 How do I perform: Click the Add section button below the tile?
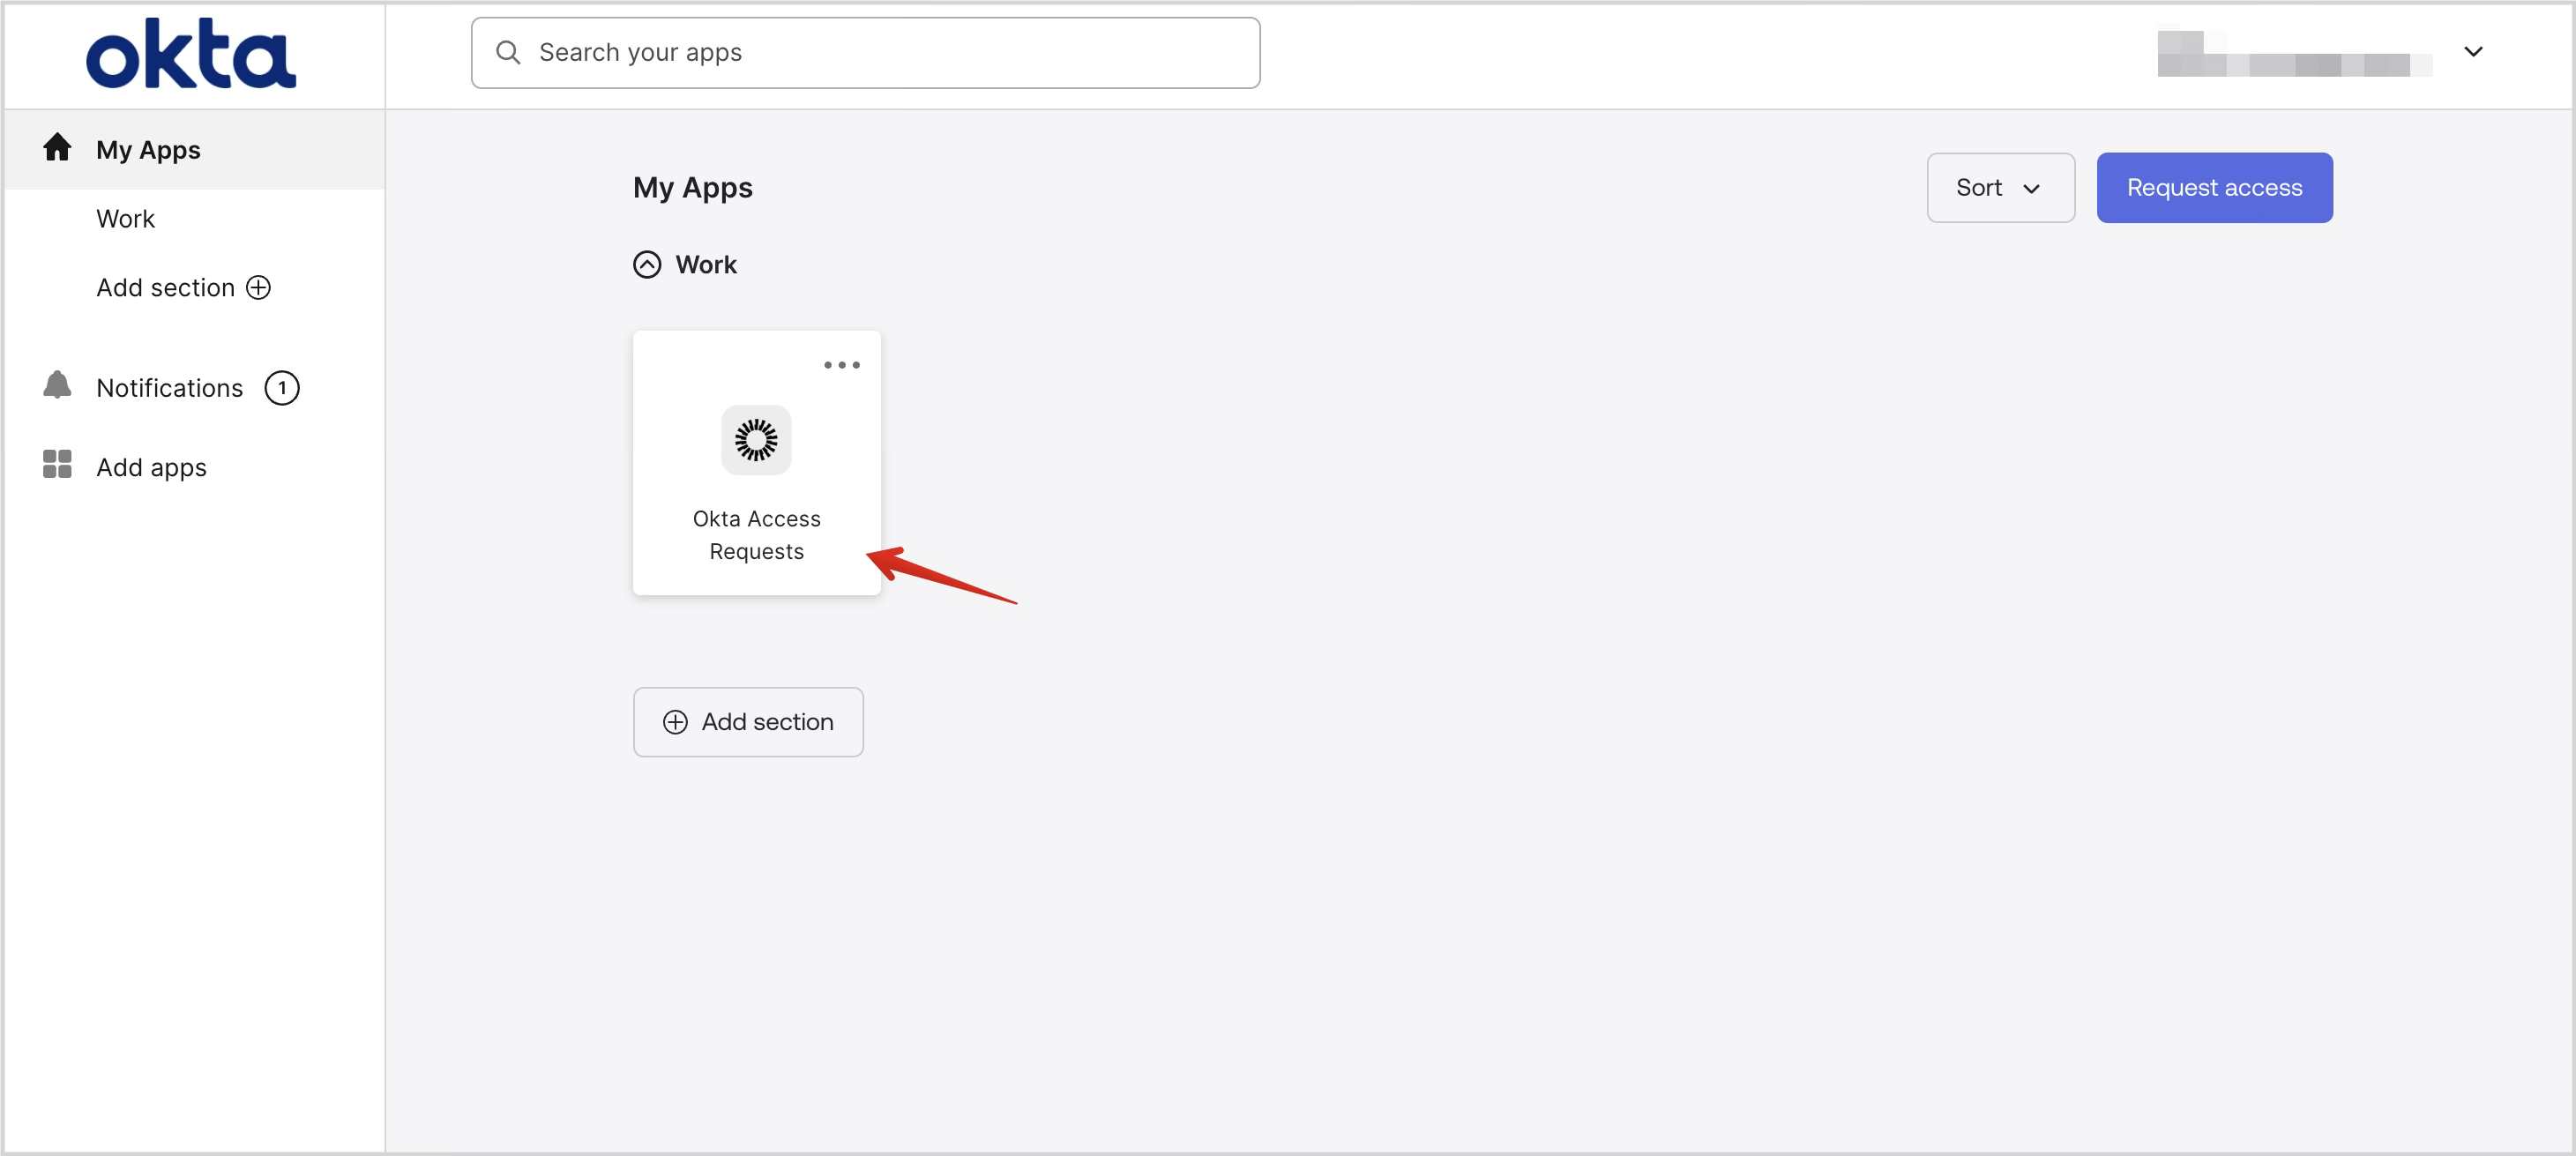[748, 721]
